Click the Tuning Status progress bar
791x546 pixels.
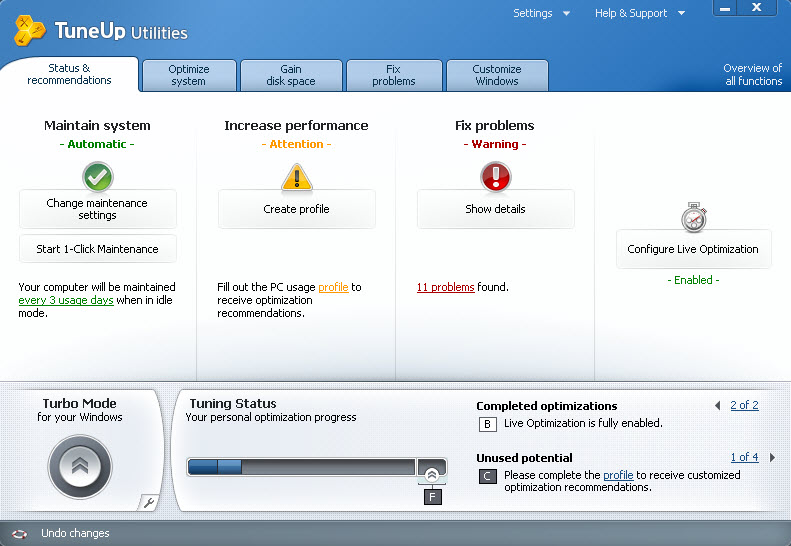[301, 467]
